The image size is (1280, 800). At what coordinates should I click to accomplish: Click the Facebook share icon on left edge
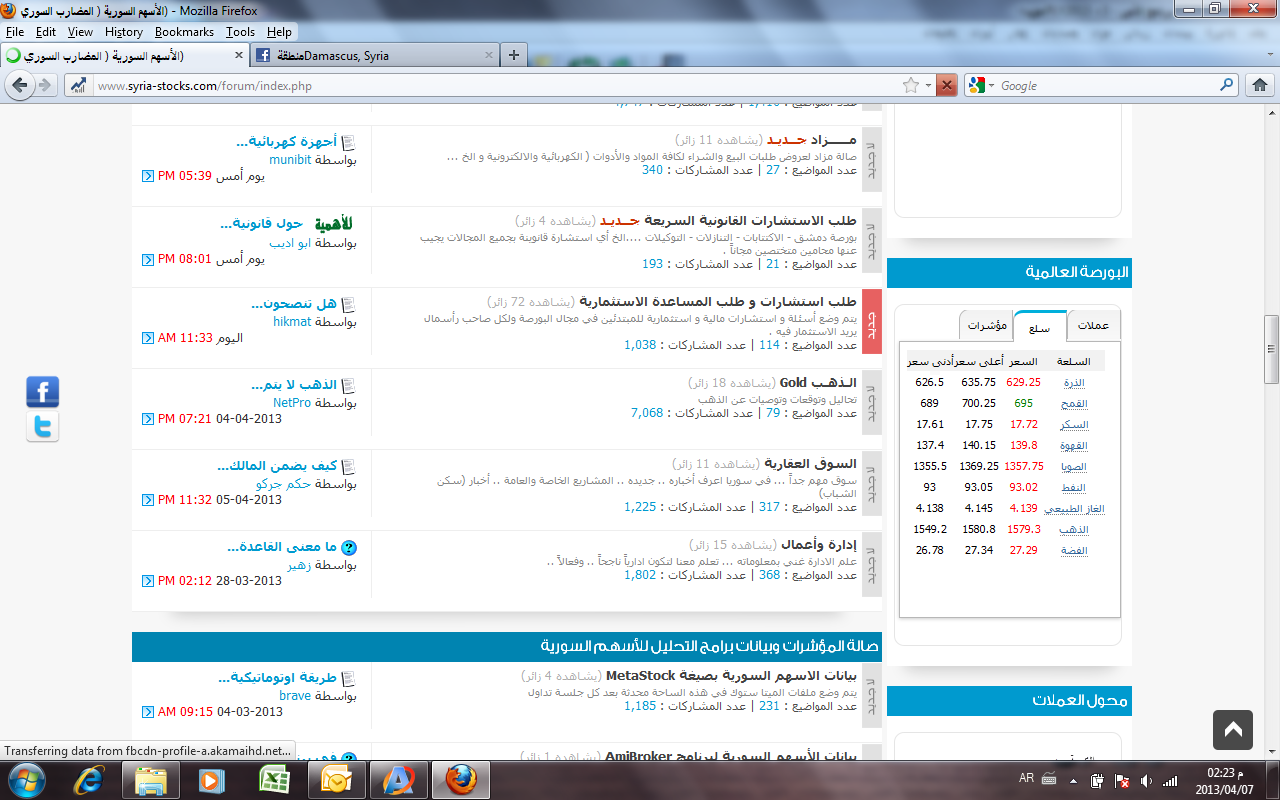pyautogui.click(x=42, y=392)
